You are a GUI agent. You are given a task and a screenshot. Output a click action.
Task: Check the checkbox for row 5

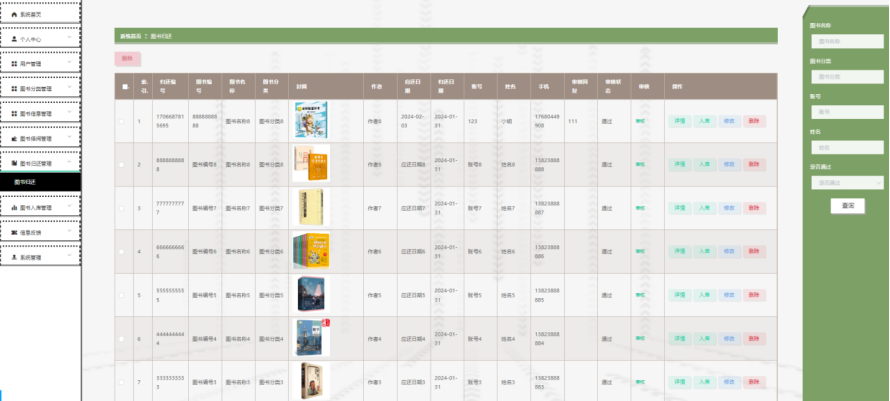[x=121, y=295]
